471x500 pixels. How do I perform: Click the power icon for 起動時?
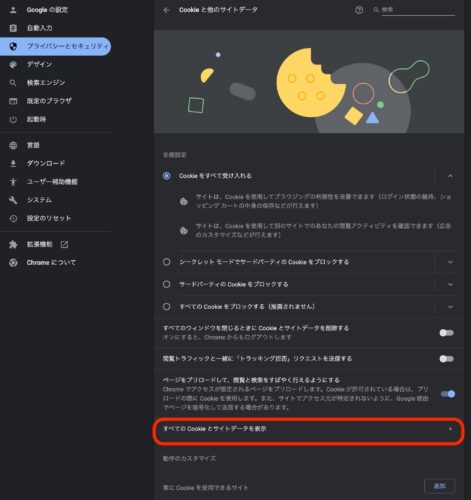[x=13, y=119]
